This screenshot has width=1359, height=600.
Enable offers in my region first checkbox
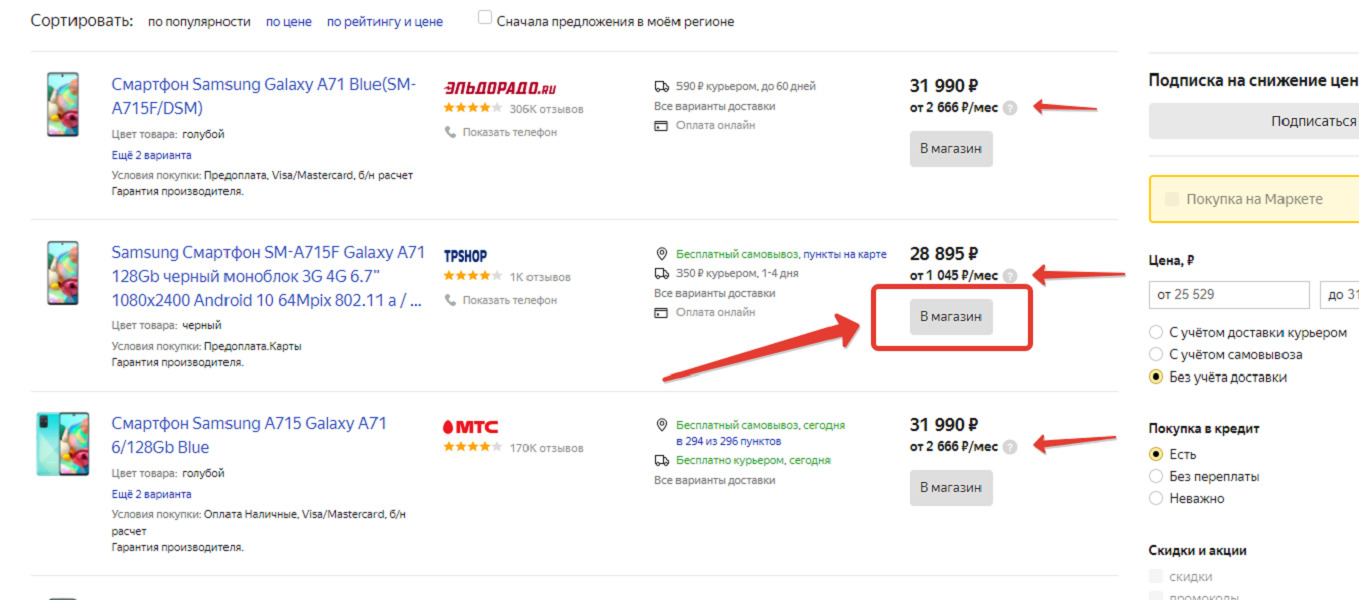click(x=485, y=18)
